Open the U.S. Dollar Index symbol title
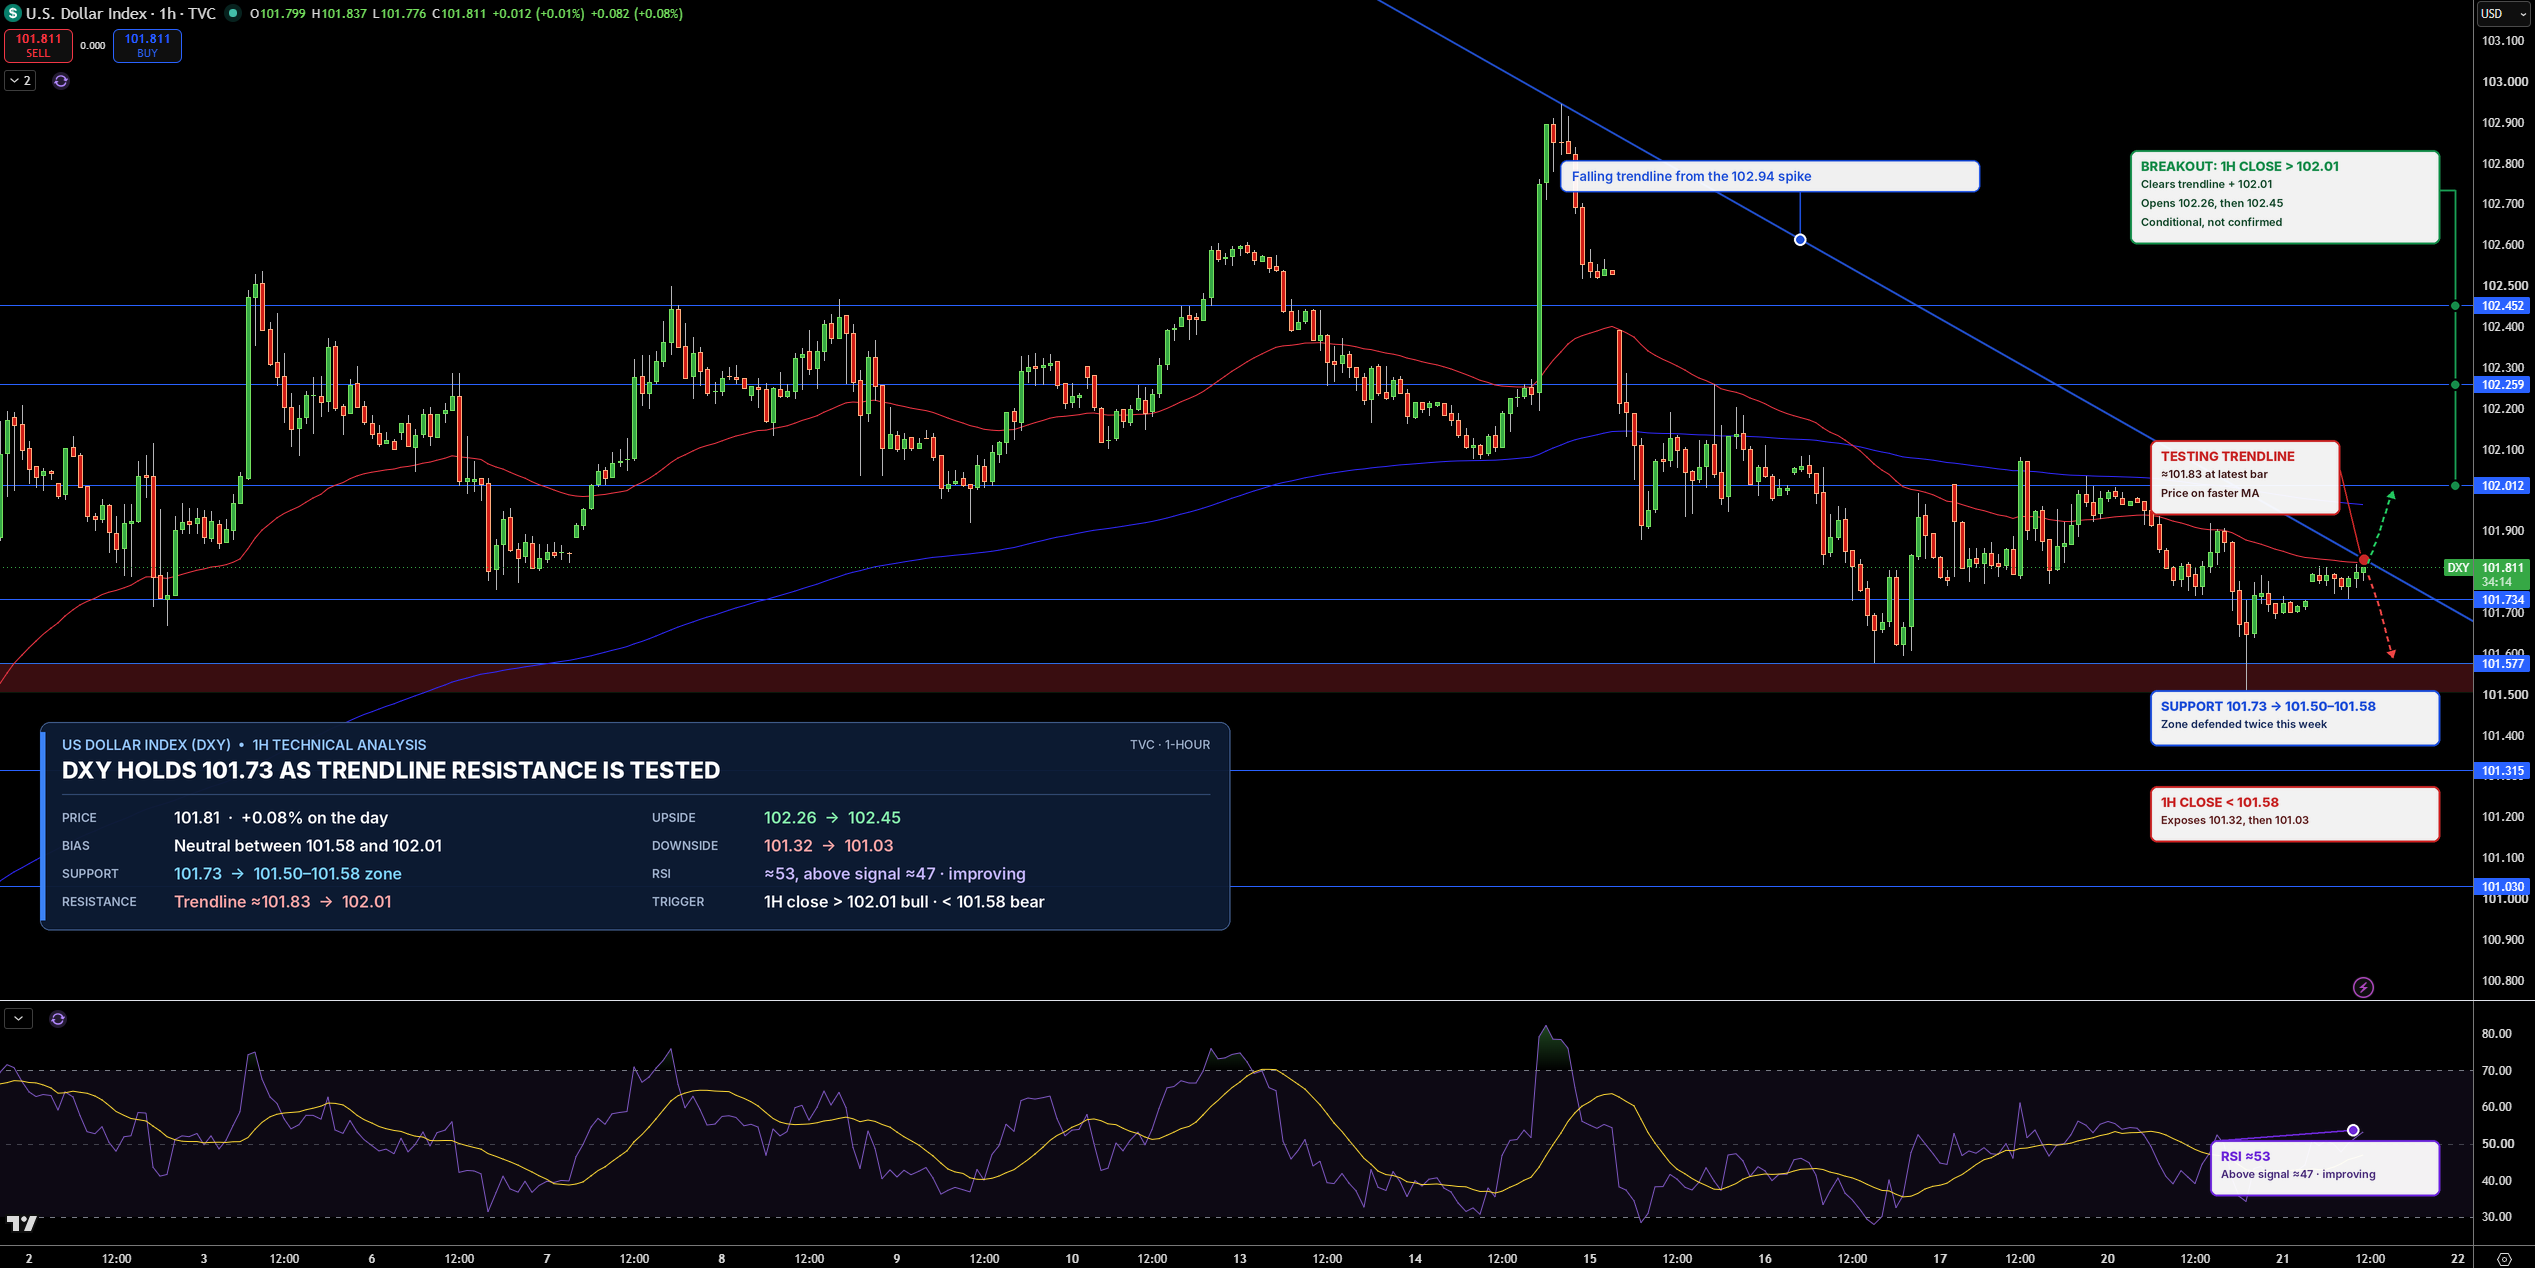 click(121, 13)
